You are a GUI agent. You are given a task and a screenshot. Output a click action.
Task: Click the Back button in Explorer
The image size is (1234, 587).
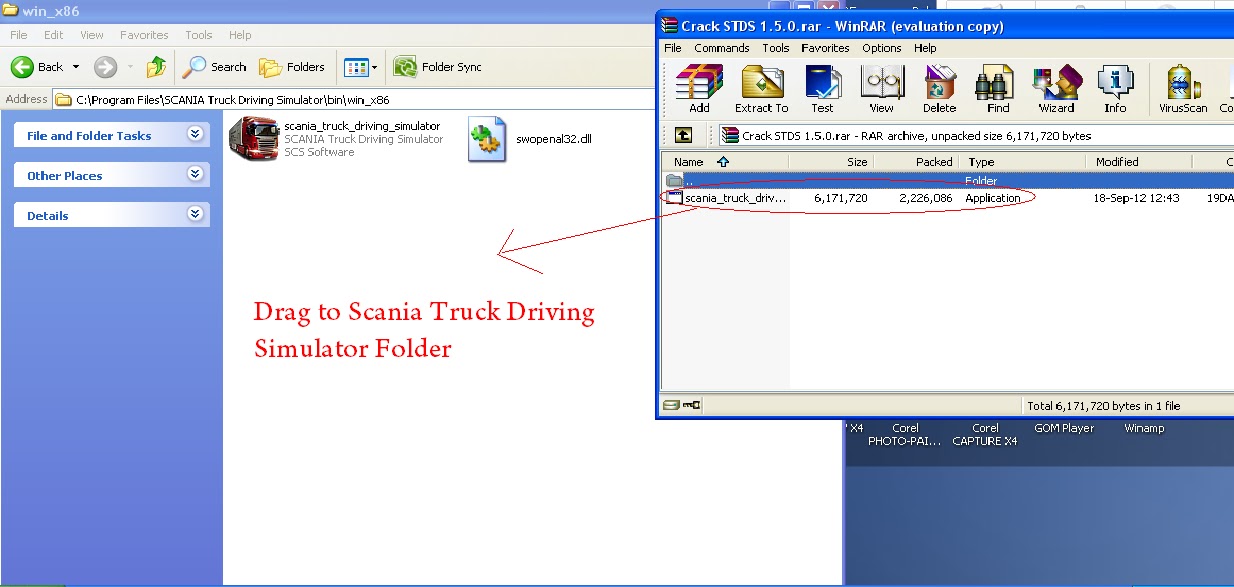coord(37,67)
